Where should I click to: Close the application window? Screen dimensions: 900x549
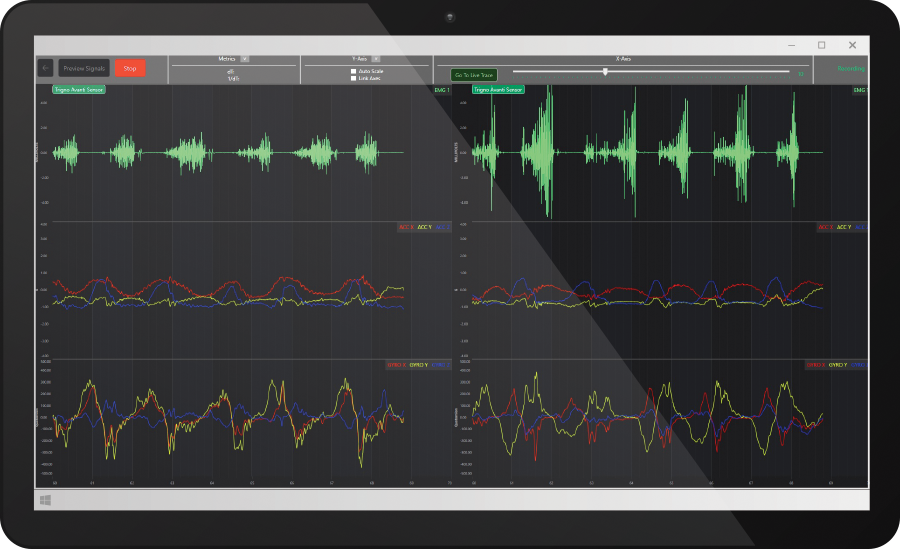pyautogui.click(x=852, y=45)
